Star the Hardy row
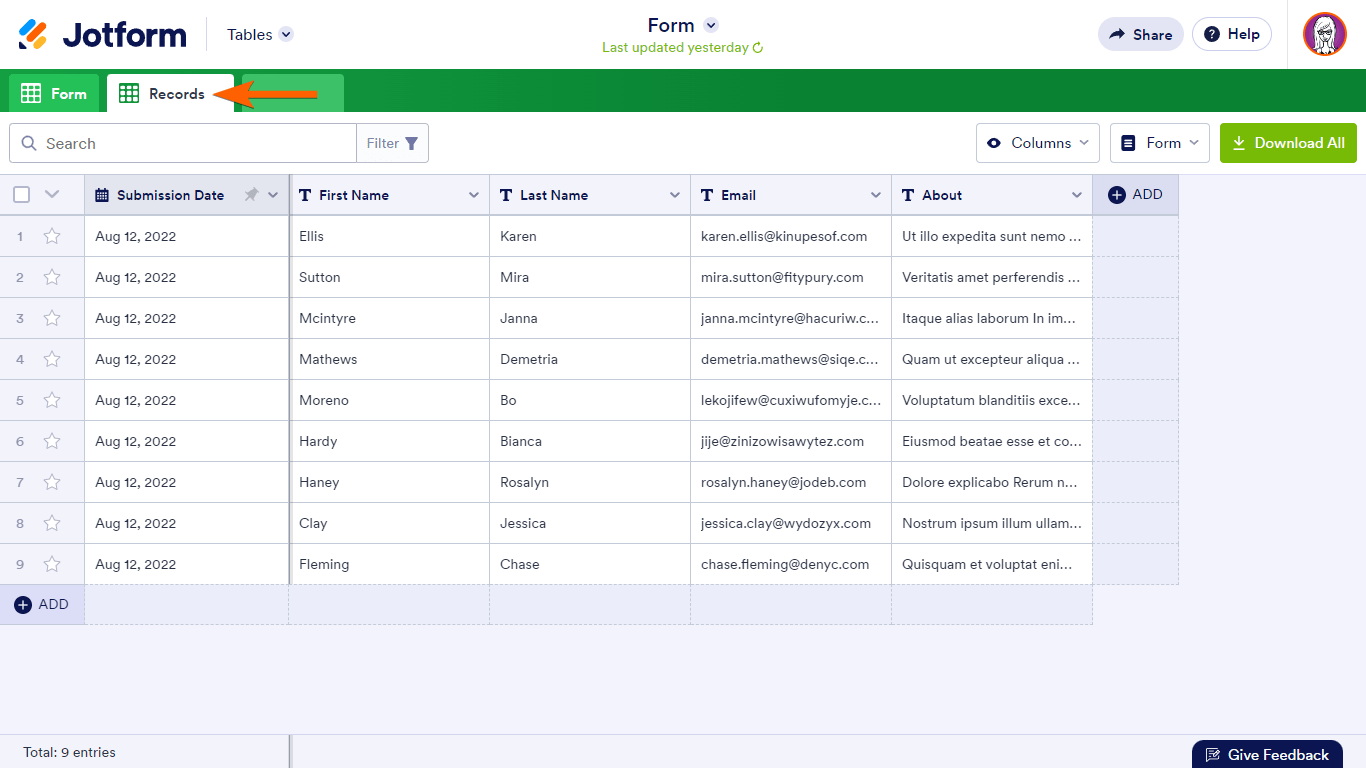 coord(52,441)
